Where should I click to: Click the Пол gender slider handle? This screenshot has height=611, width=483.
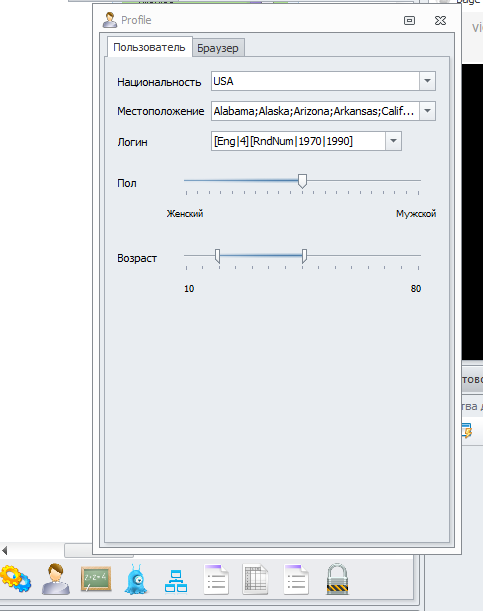[x=302, y=181]
